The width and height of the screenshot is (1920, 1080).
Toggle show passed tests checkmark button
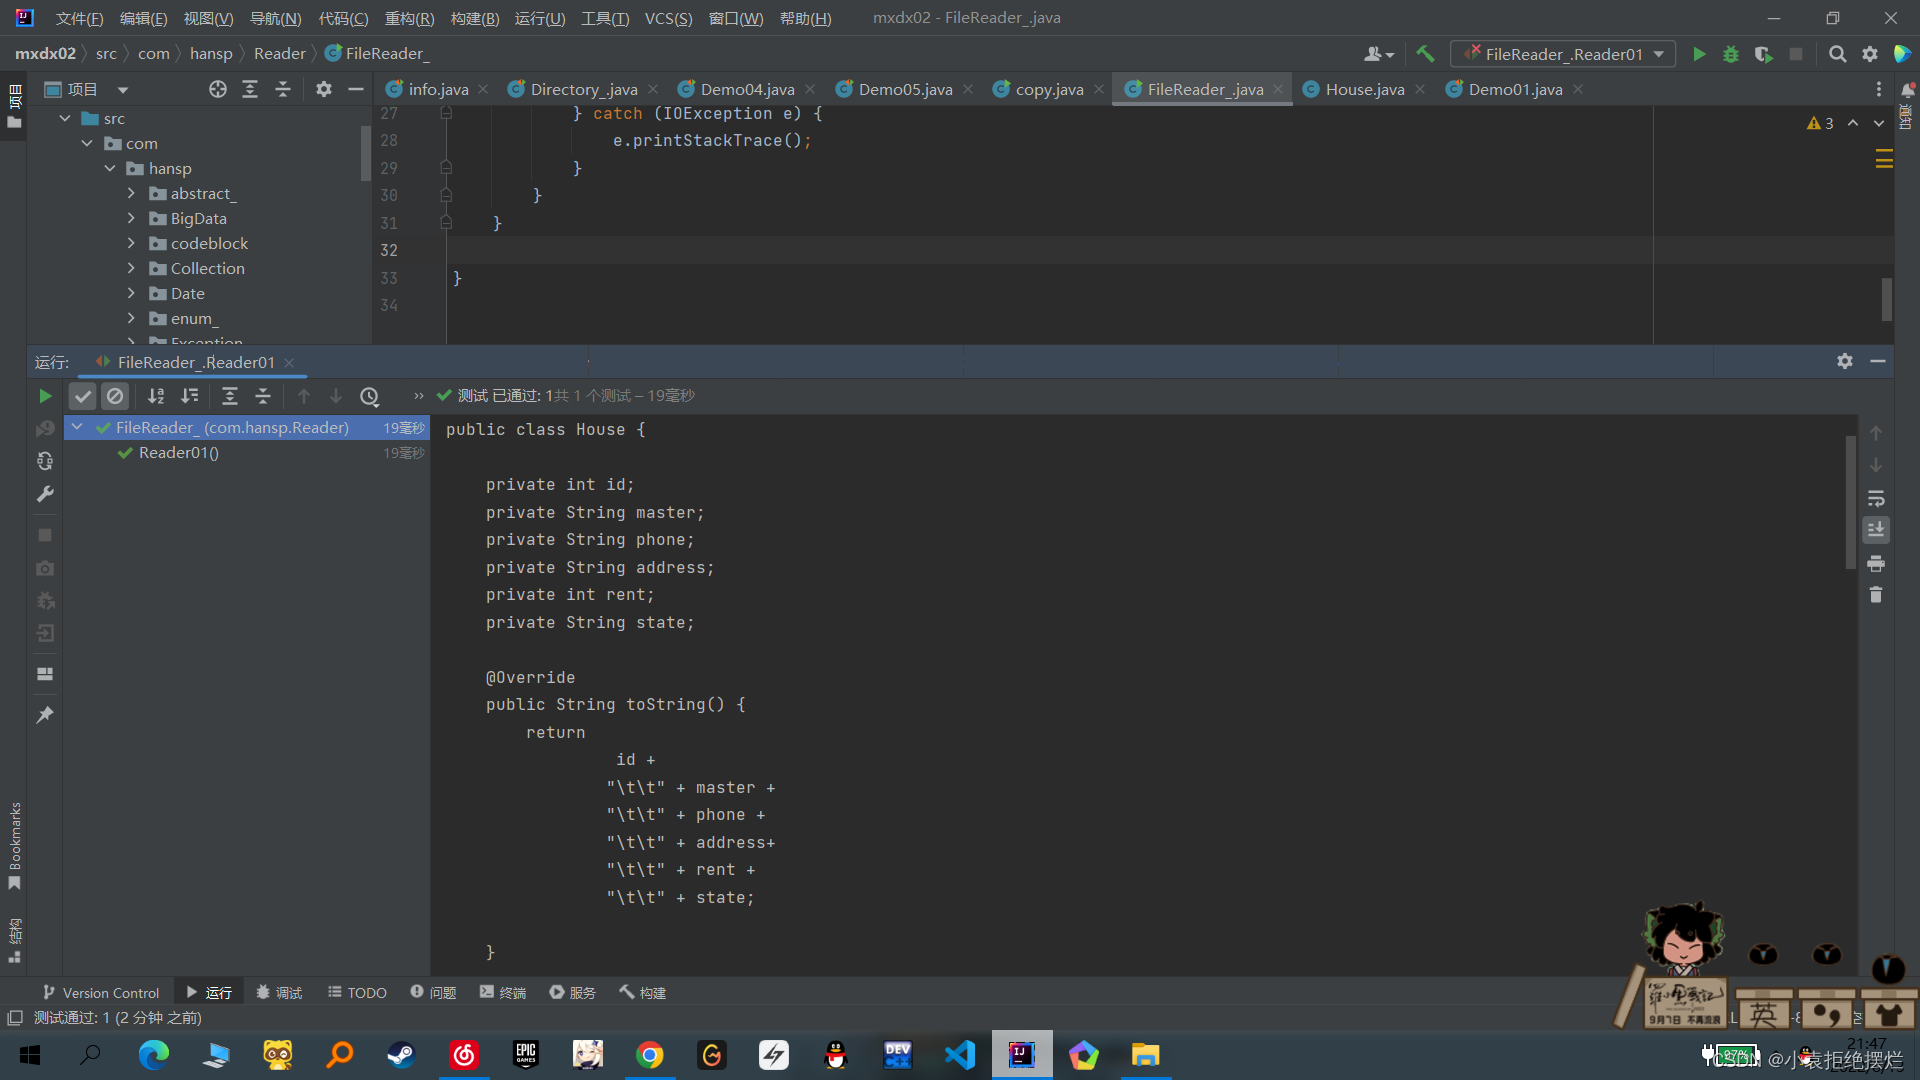(x=83, y=396)
